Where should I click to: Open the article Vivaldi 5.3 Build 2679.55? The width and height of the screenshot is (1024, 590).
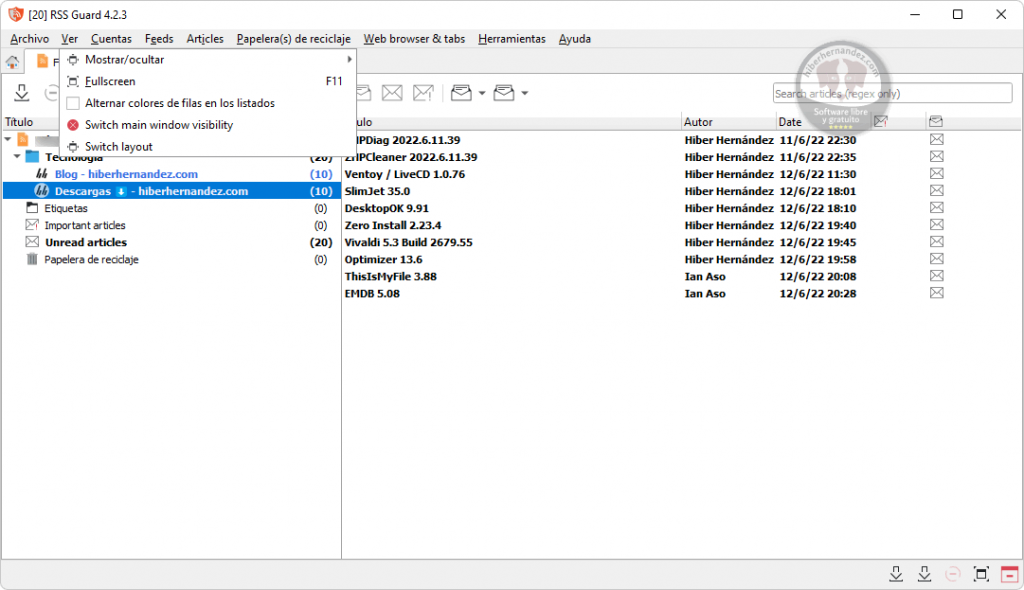pyautogui.click(x=408, y=242)
